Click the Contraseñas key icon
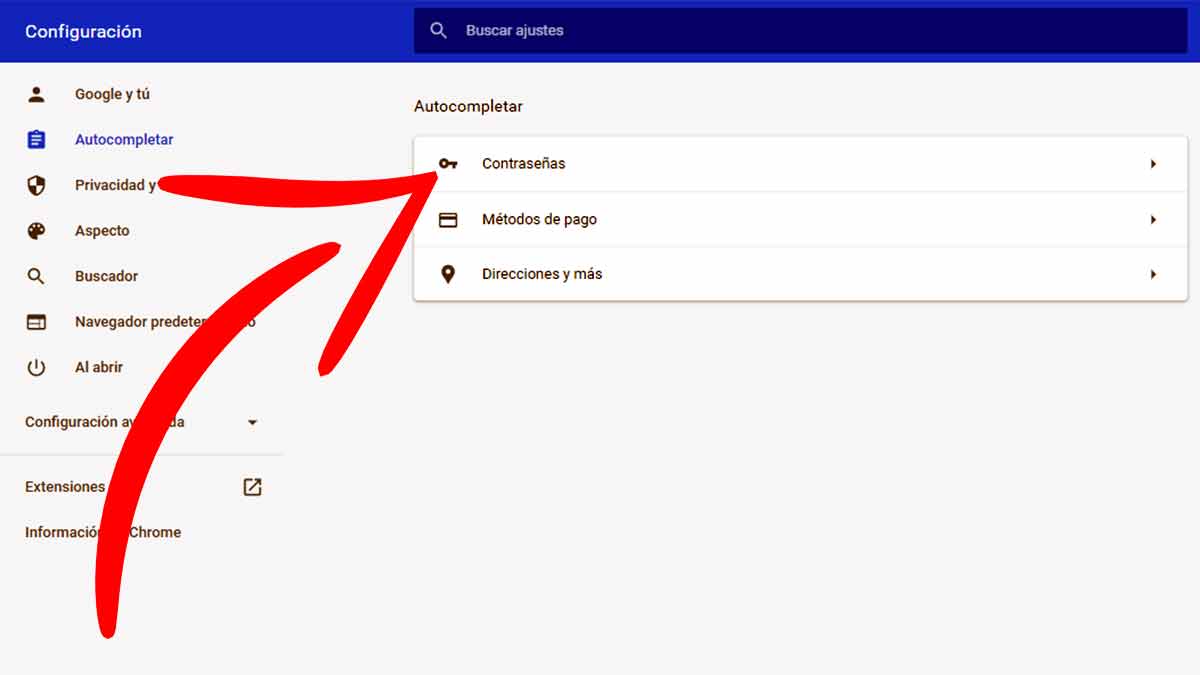 448,163
